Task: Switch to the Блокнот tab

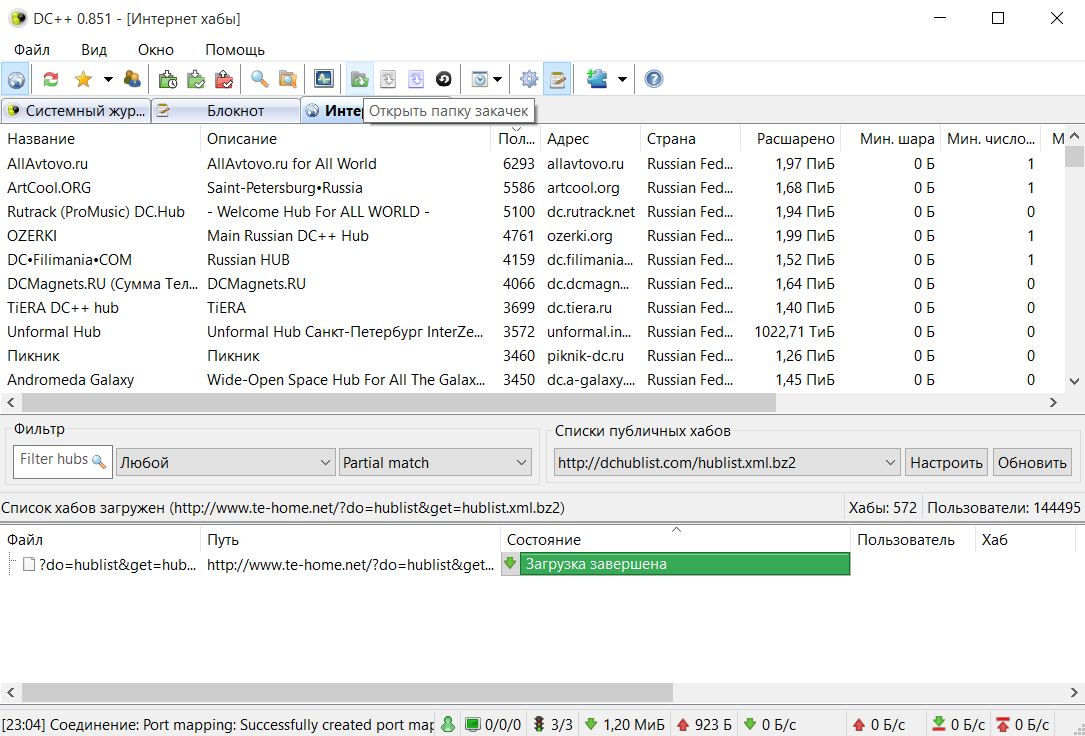Action: point(226,111)
